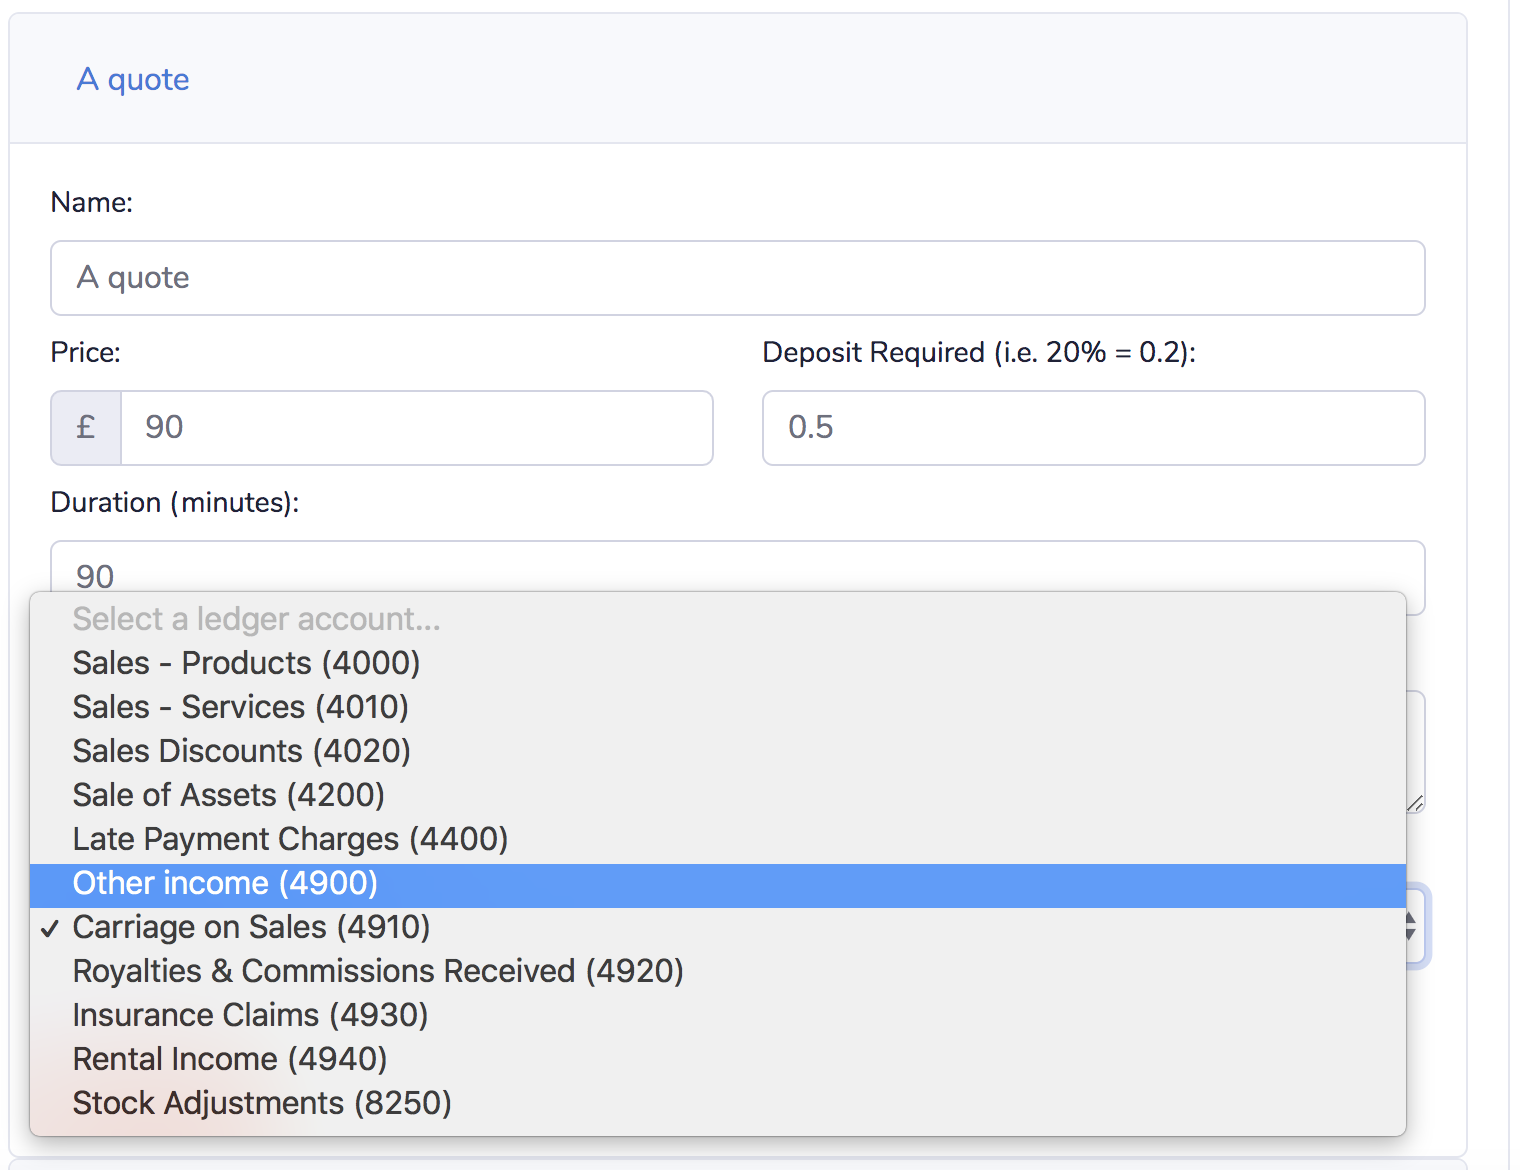1520x1170 pixels.
Task: Click the £ currency prefix
Action: (86, 428)
